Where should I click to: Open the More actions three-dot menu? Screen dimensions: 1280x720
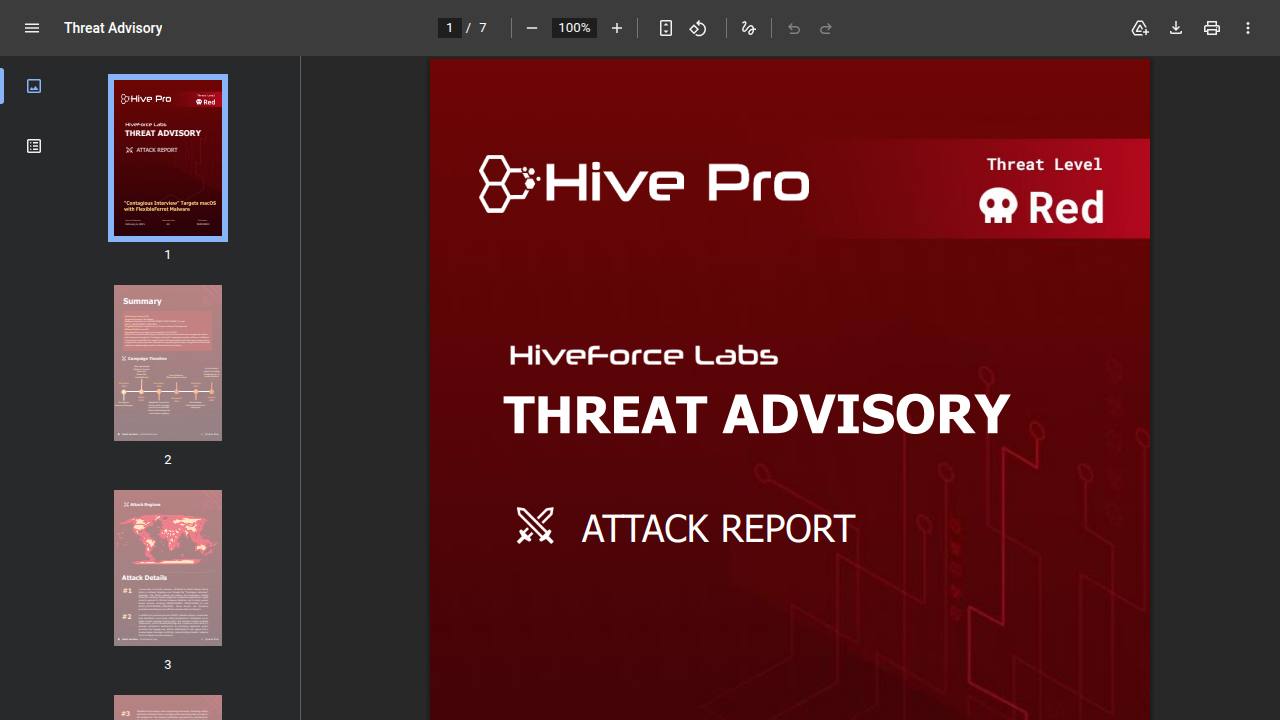tap(1248, 28)
